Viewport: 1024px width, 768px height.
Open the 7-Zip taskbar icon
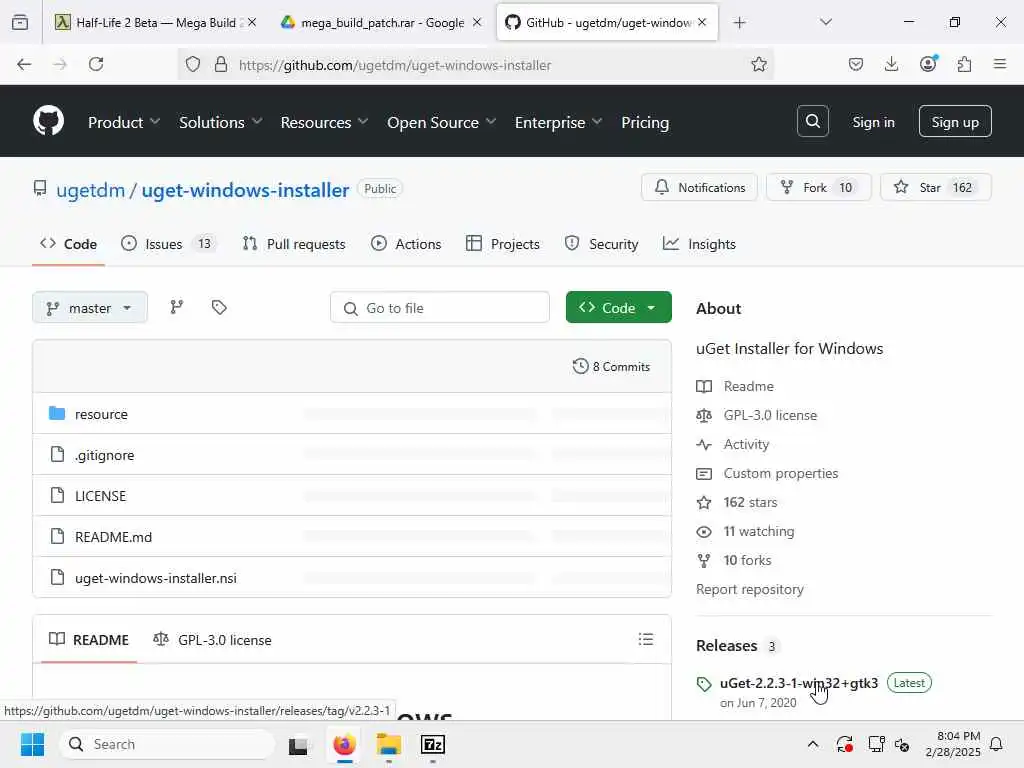(432, 744)
